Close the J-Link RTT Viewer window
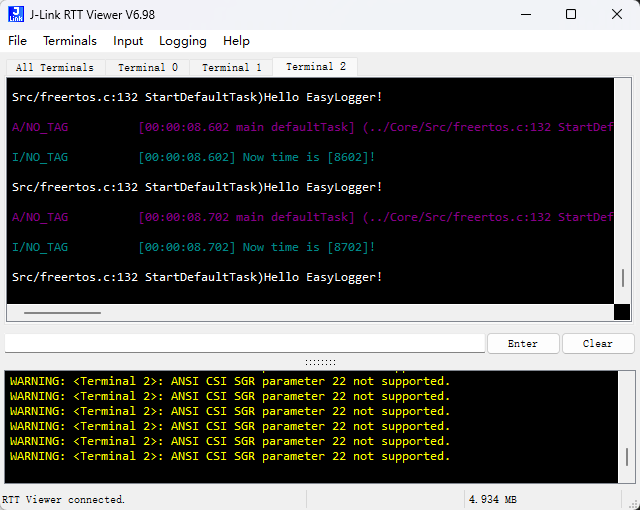This screenshot has height=510, width=640. (616, 14)
